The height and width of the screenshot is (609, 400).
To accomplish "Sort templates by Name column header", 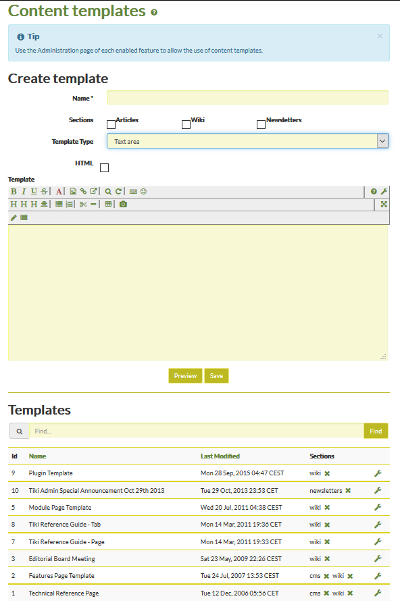I will (37, 456).
